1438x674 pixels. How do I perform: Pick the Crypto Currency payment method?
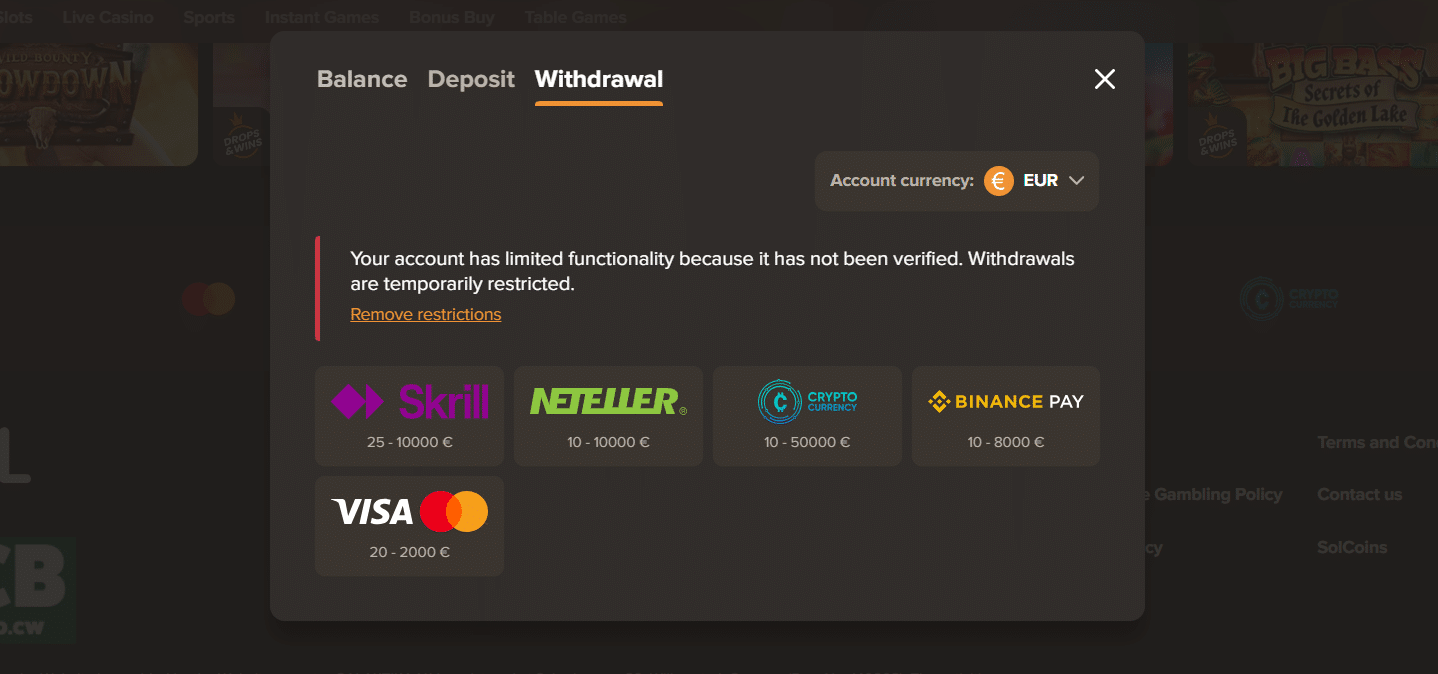point(806,415)
